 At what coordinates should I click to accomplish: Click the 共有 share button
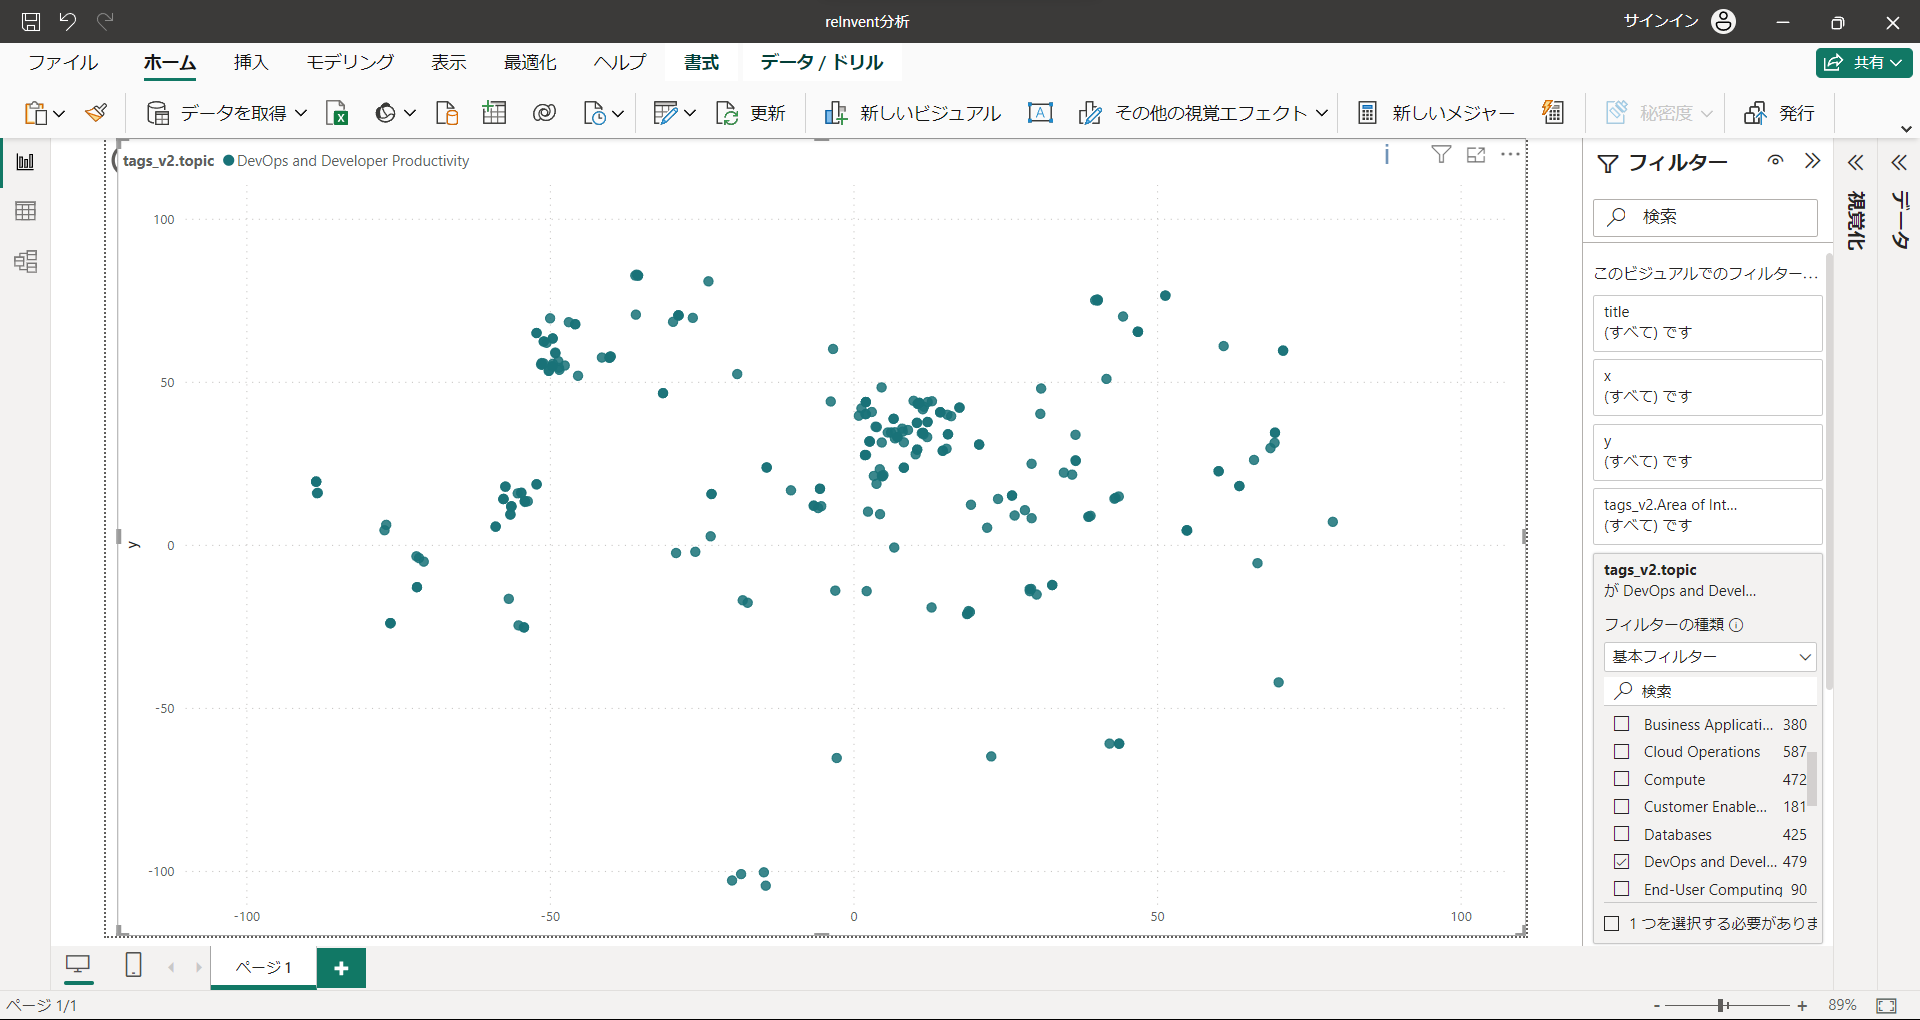click(x=1864, y=62)
